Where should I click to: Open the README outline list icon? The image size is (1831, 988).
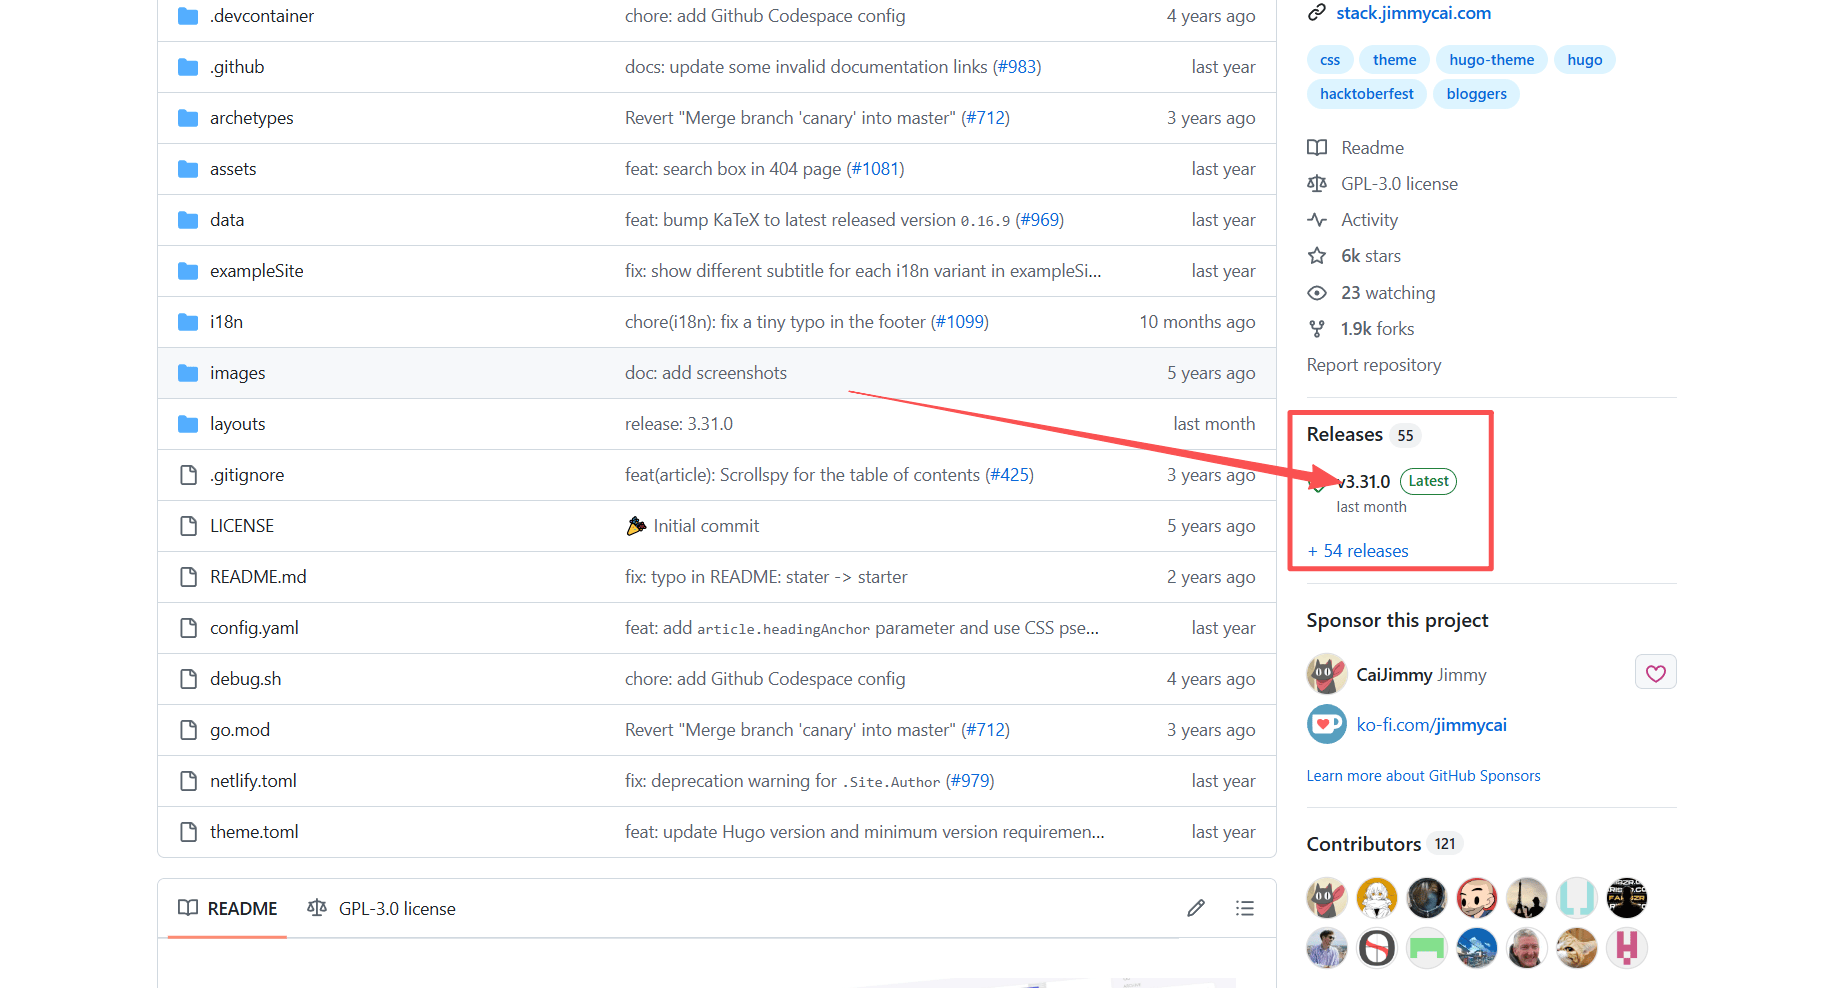[x=1245, y=907]
